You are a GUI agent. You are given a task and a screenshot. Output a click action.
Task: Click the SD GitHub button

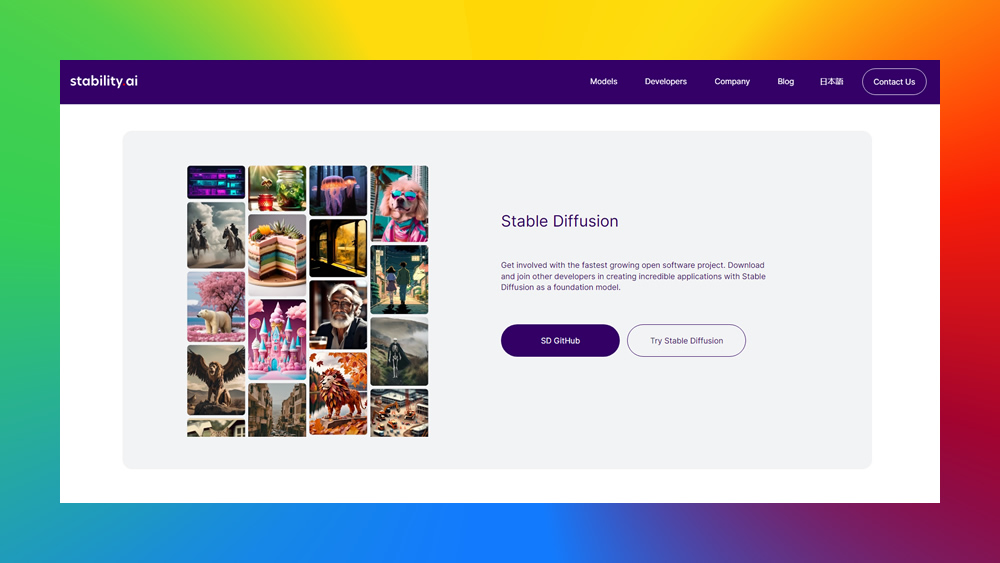click(560, 340)
